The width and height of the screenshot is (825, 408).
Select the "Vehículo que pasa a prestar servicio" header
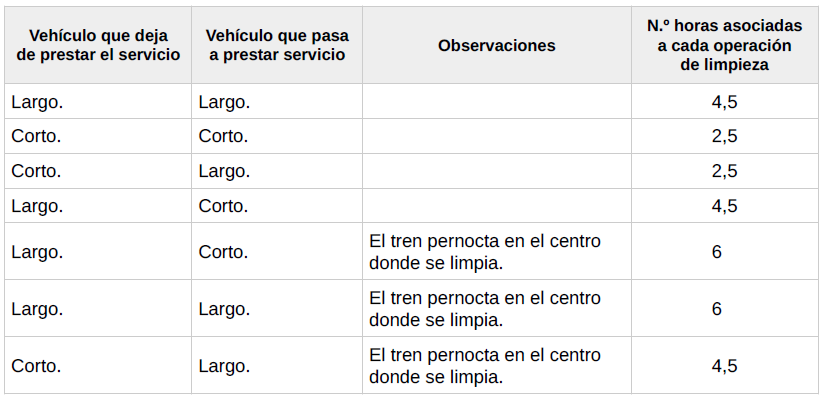[x=276, y=46]
